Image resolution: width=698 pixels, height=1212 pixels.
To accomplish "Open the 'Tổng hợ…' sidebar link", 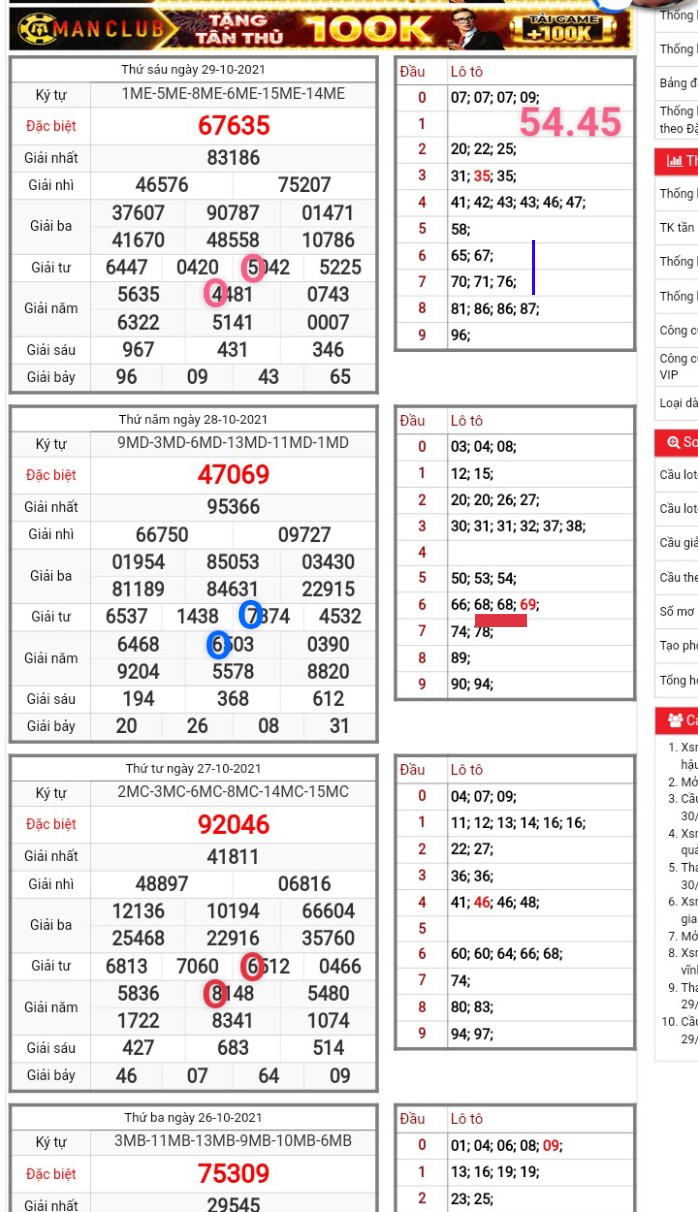I will pyautogui.click(x=678, y=680).
